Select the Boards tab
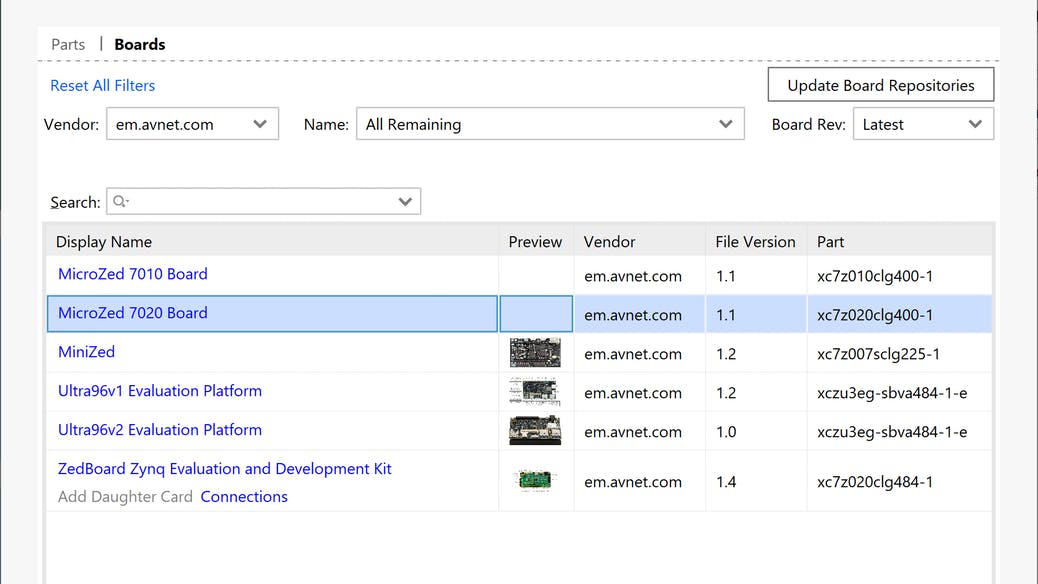Viewport: 1038px width, 584px height. pos(140,44)
